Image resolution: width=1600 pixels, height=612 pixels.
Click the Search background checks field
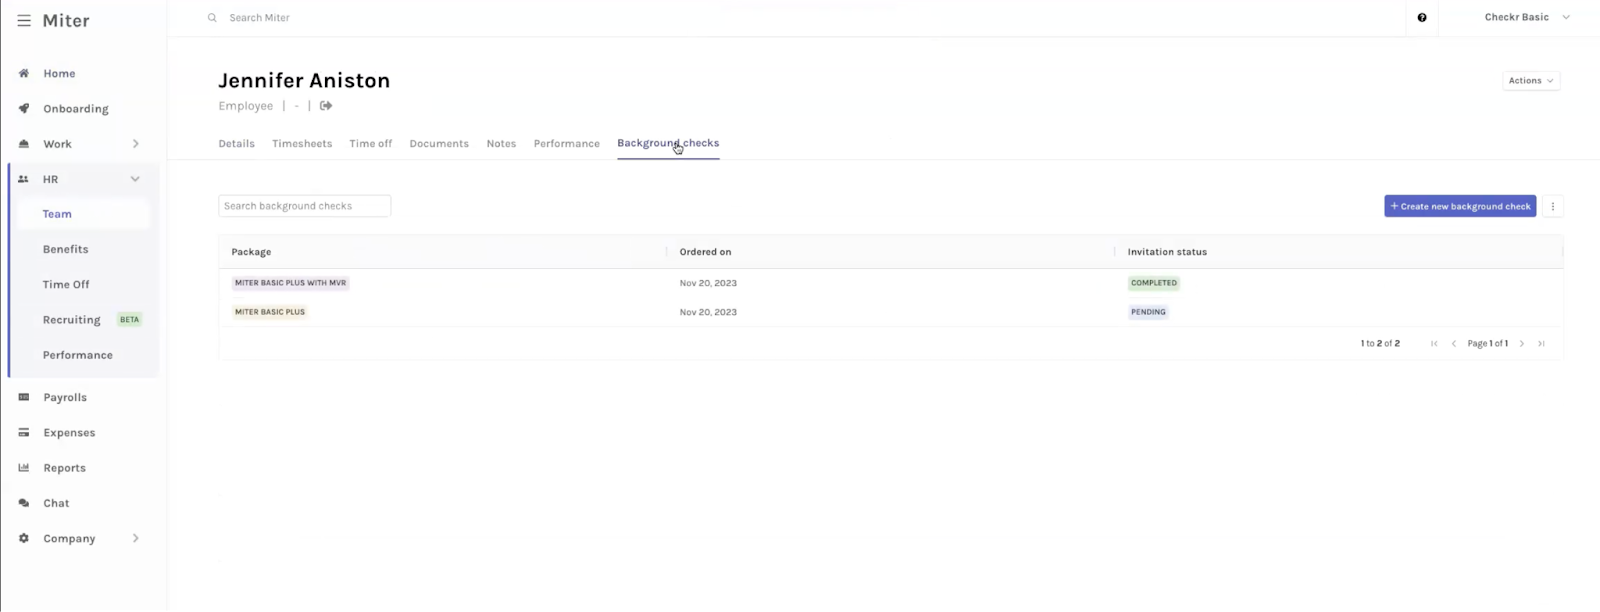(305, 206)
